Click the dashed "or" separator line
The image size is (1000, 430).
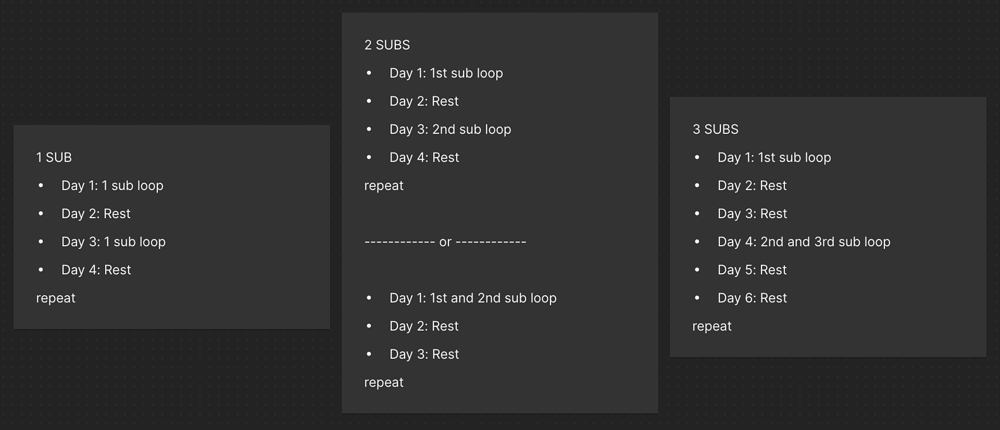[x=445, y=242]
